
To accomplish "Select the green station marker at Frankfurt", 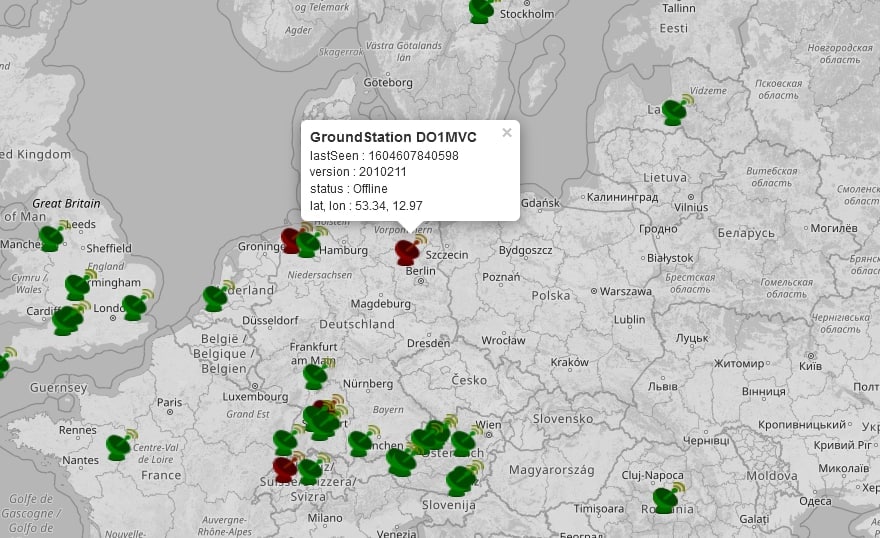I will [x=315, y=376].
